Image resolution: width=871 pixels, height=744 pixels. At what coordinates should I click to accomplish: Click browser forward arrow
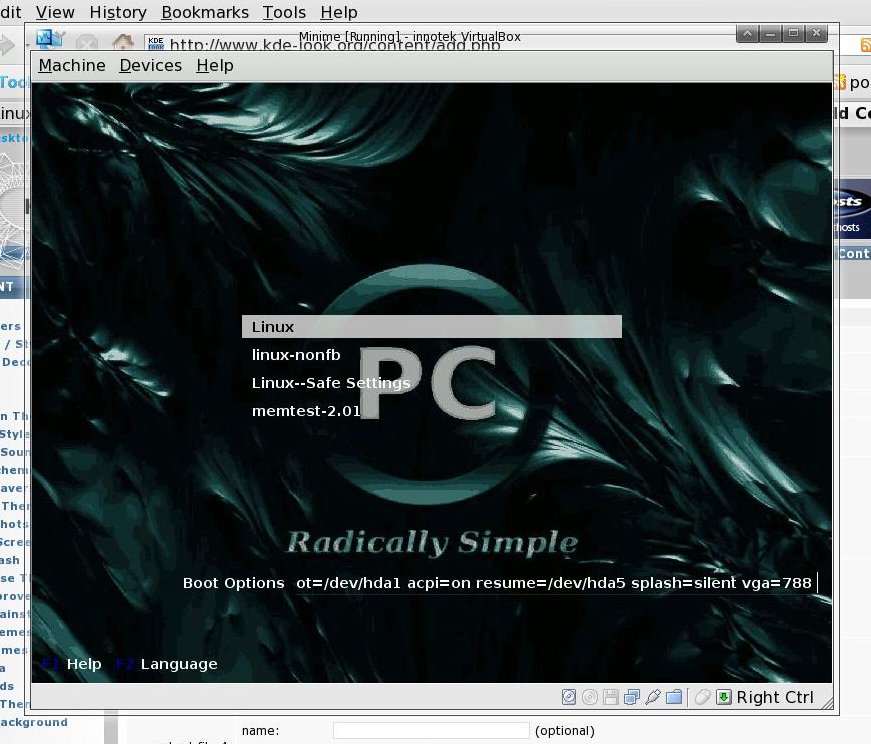[x=7, y=44]
